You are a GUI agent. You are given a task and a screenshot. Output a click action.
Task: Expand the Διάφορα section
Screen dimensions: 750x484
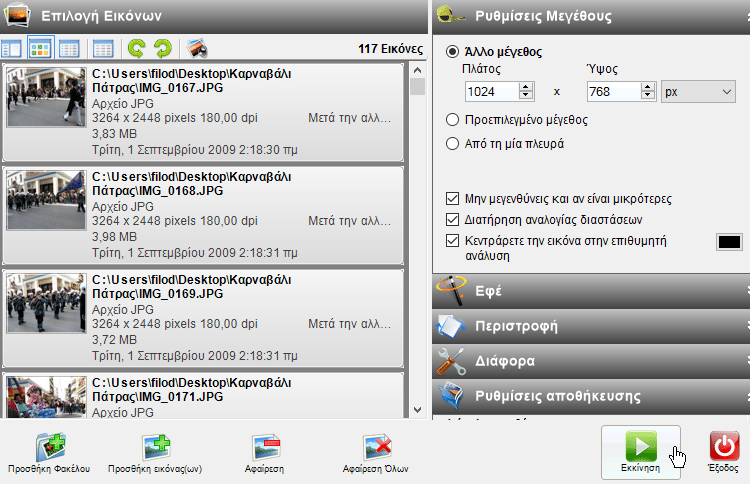click(590, 361)
